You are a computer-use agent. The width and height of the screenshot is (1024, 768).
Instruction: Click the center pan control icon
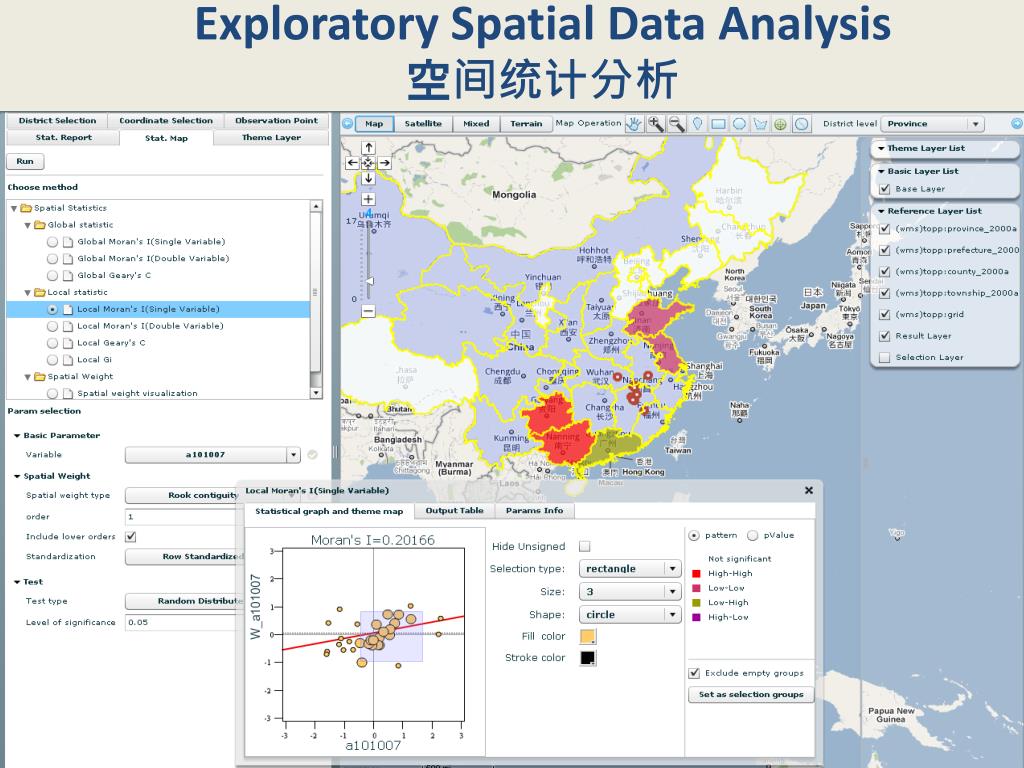[368, 163]
